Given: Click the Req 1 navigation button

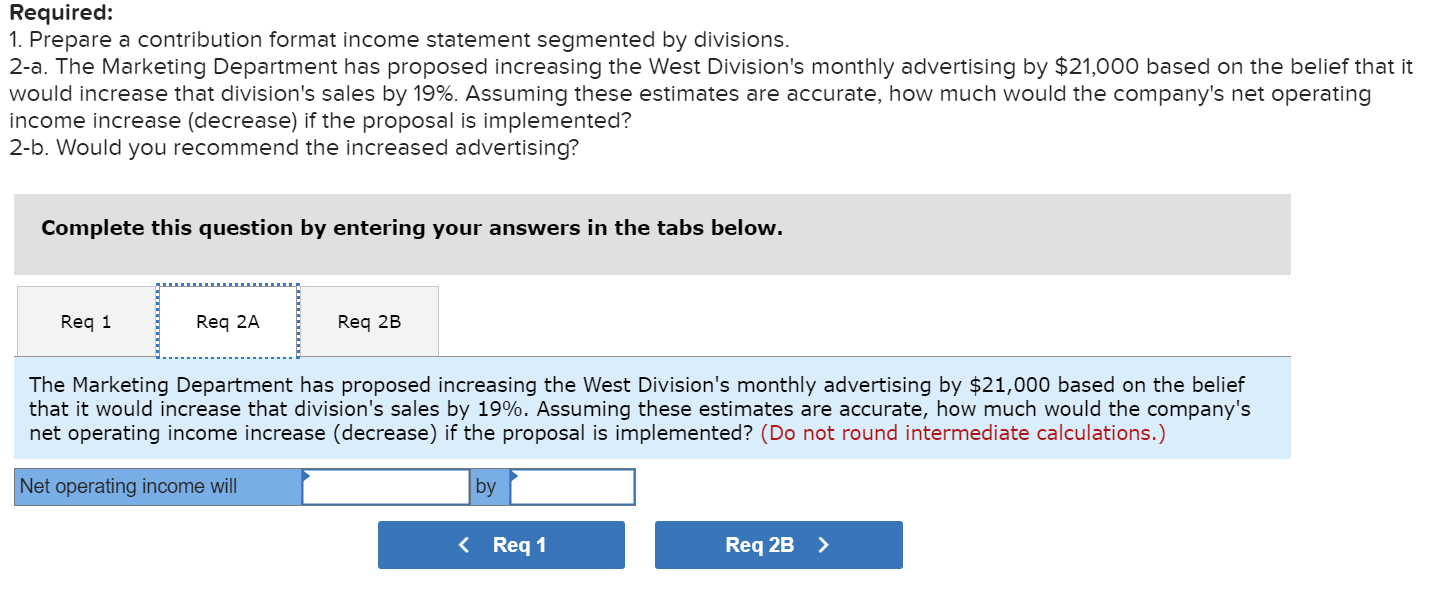Looking at the screenshot, I should 501,544.
